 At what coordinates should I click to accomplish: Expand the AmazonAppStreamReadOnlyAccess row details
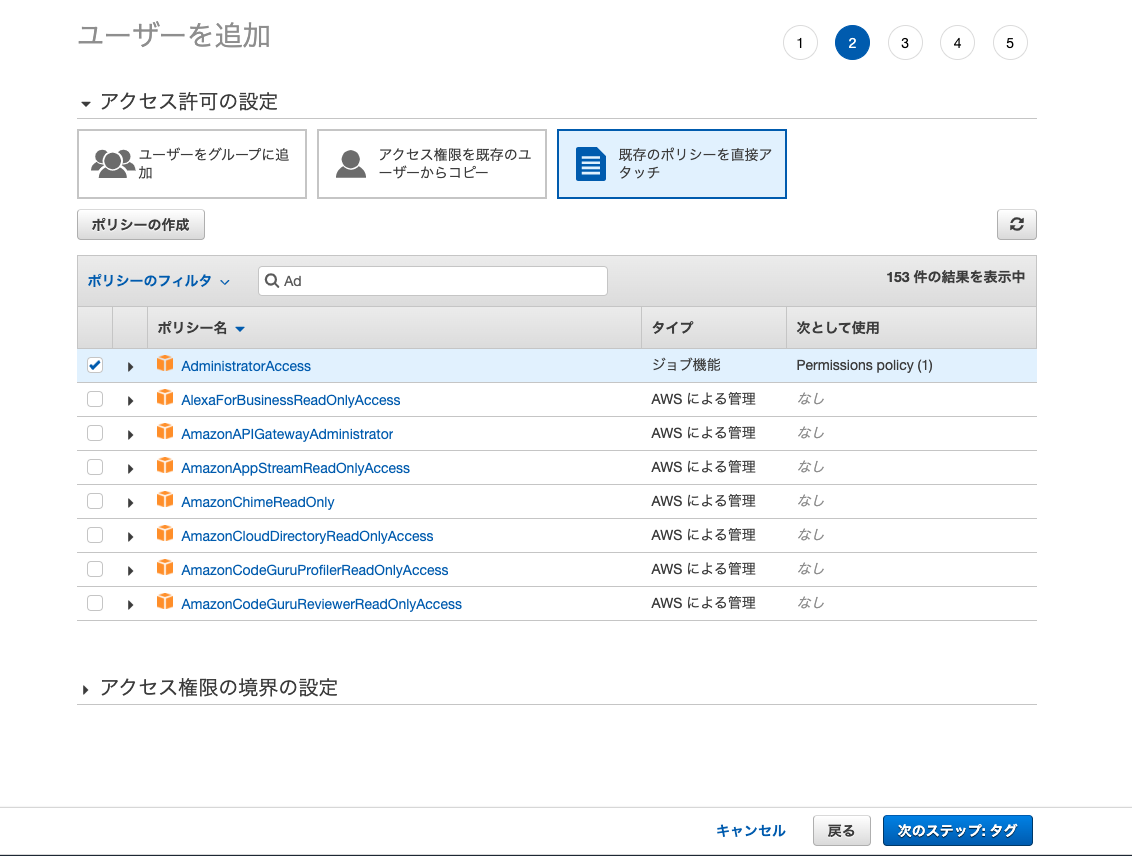pyautogui.click(x=130, y=468)
